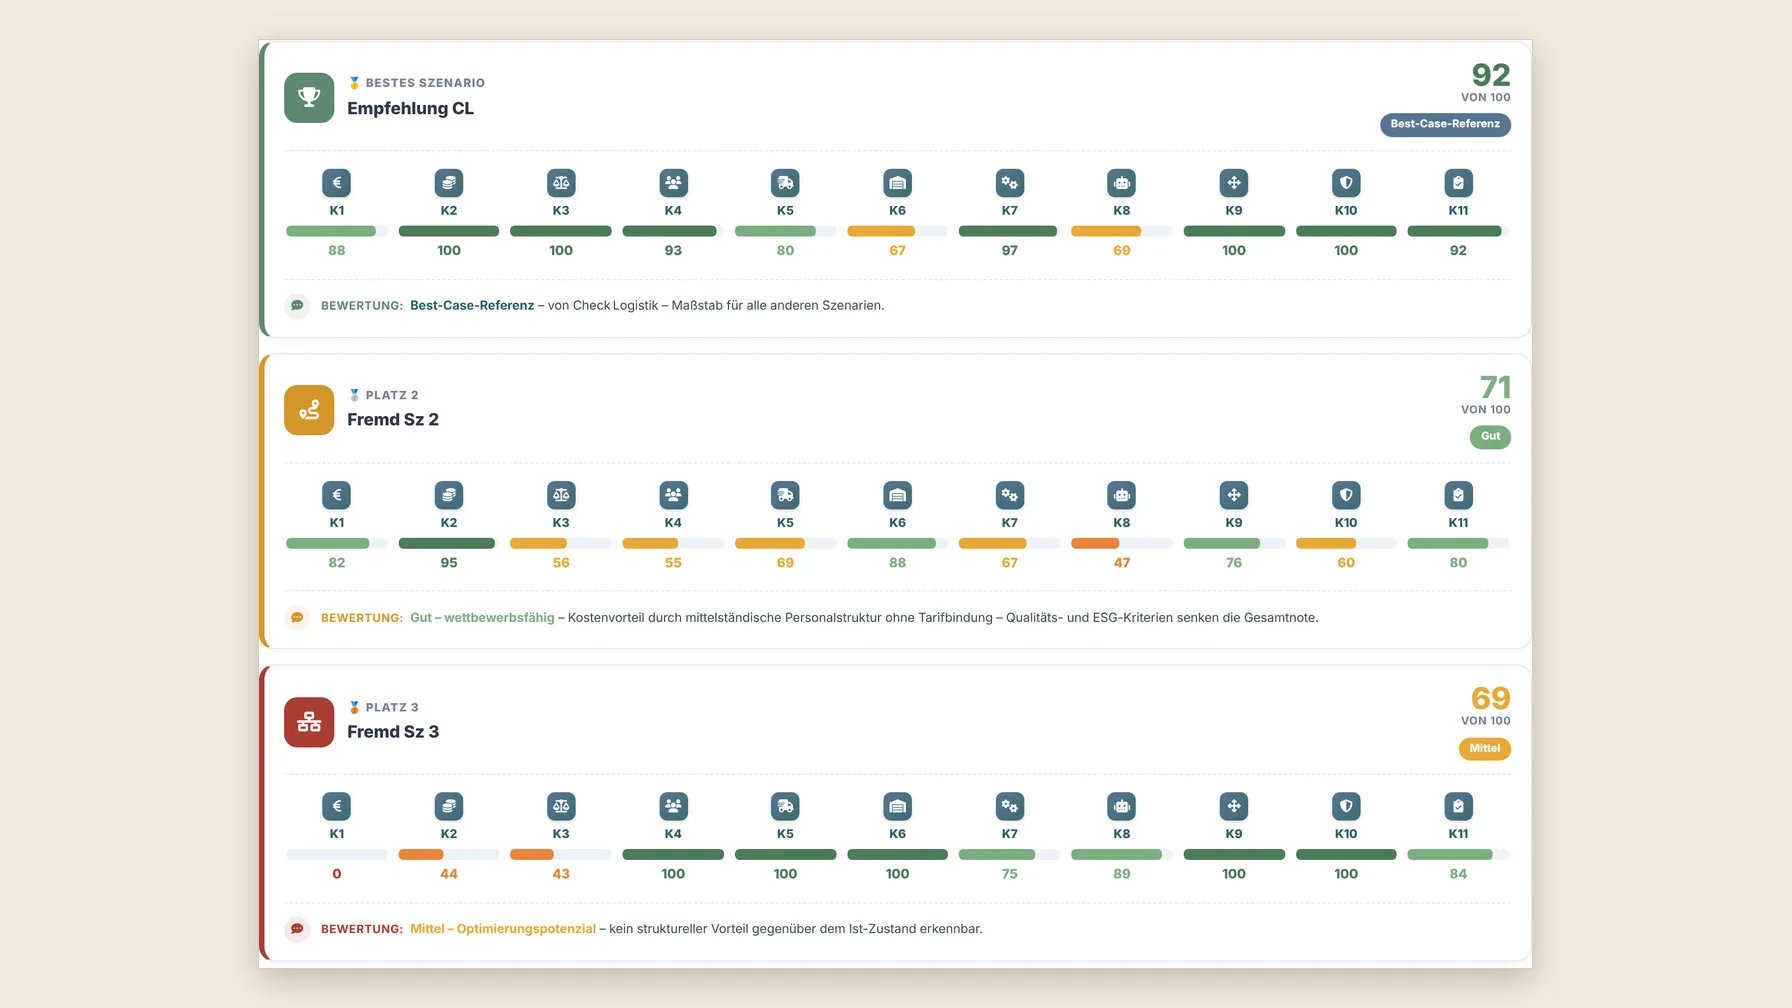Viewport: 1792px width, 1008px height.
Task: Click the Mittel badge on Fremd Sz 3
Action: [x=1485, y=748]
